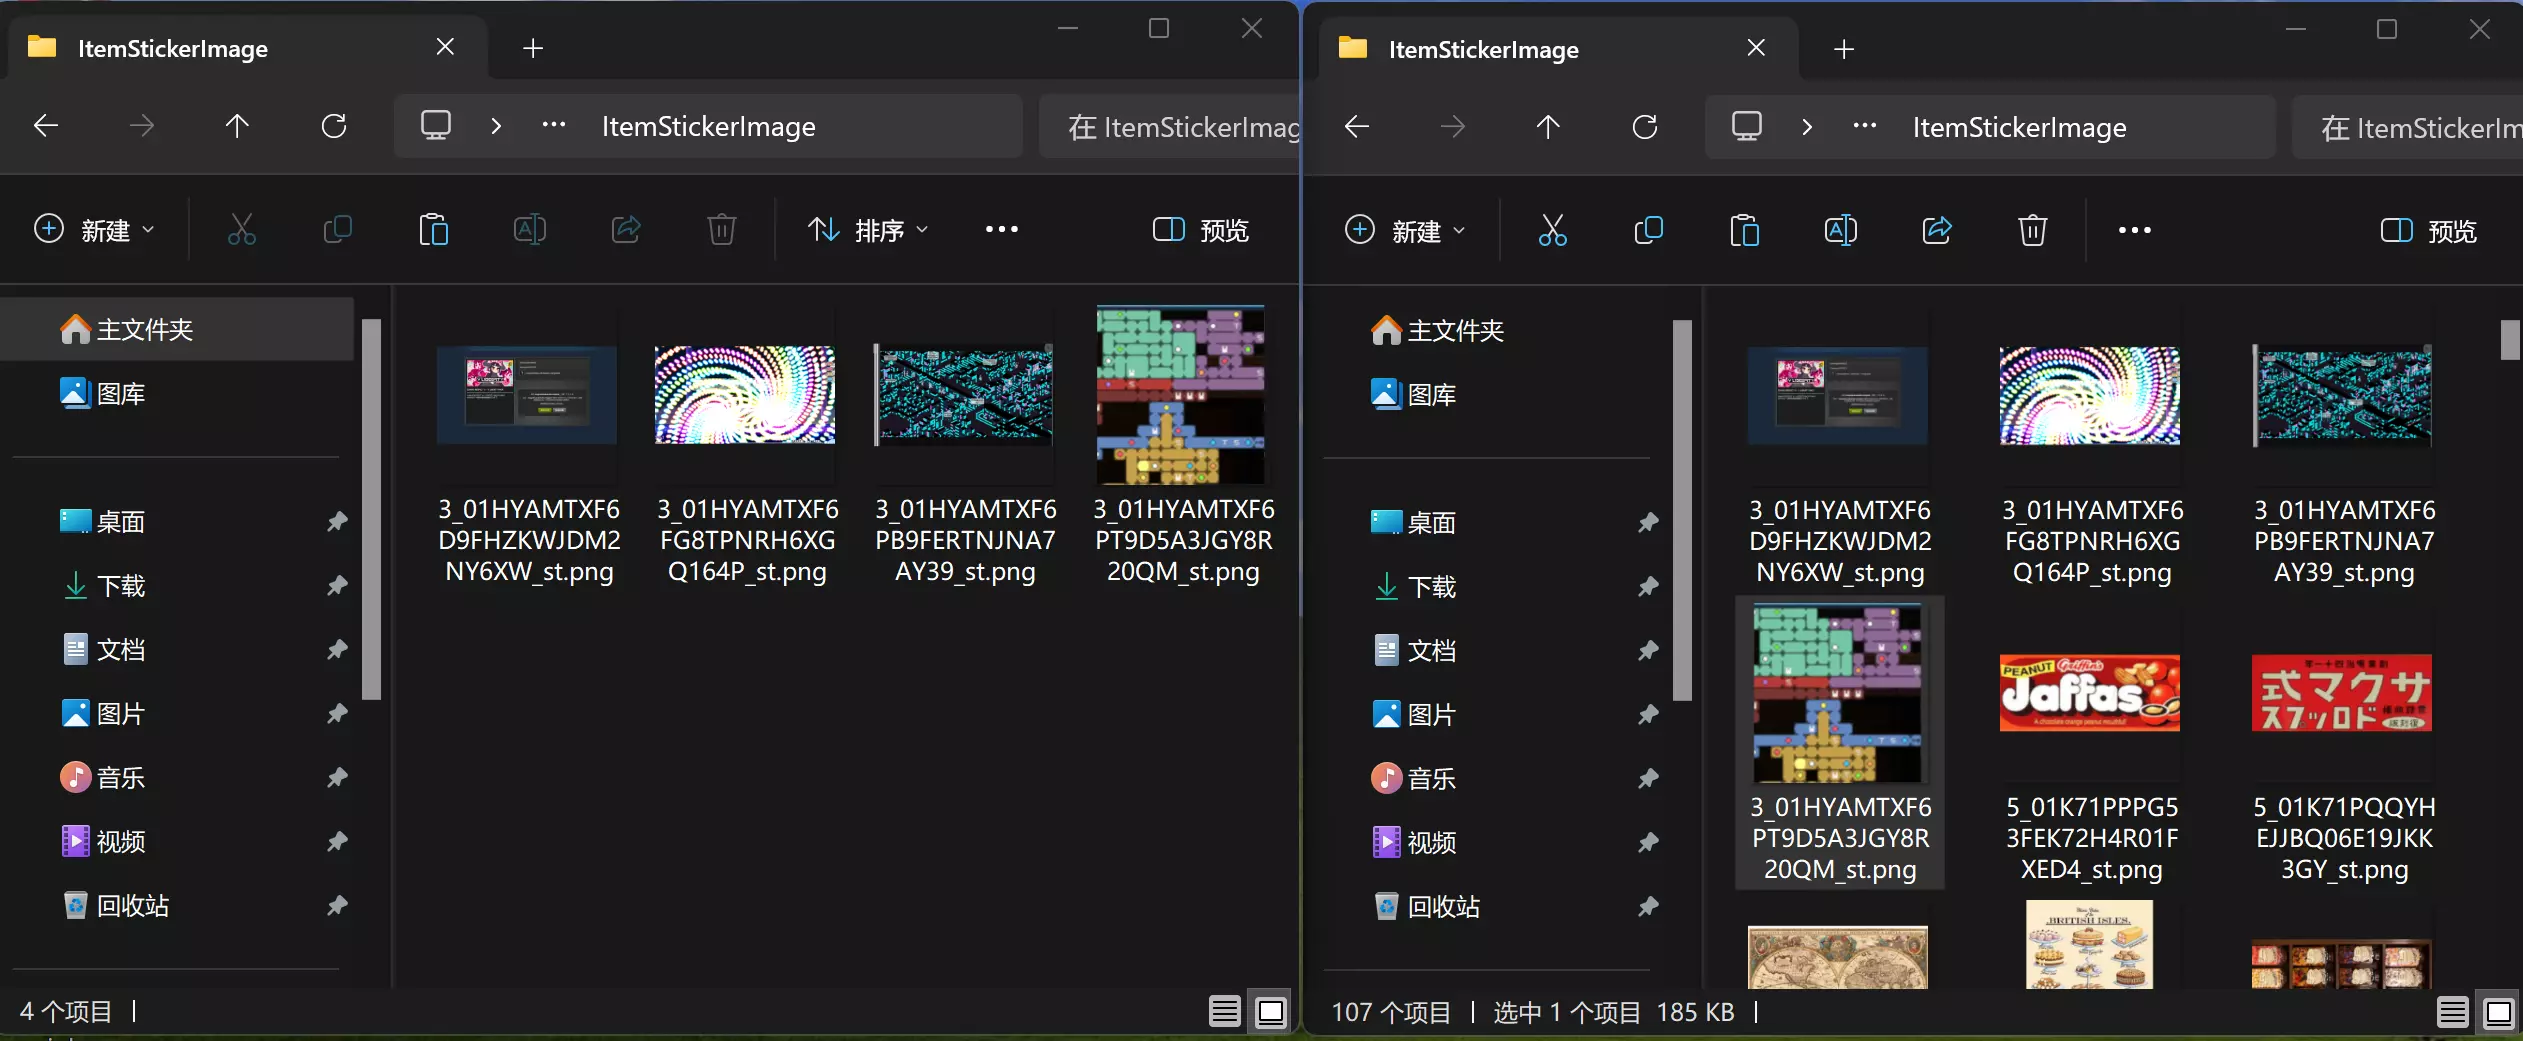Select the Jaffas image thumbnail
Image resolution: width=2523 pixels, height=1041 pixels.
pos(2090,693)
